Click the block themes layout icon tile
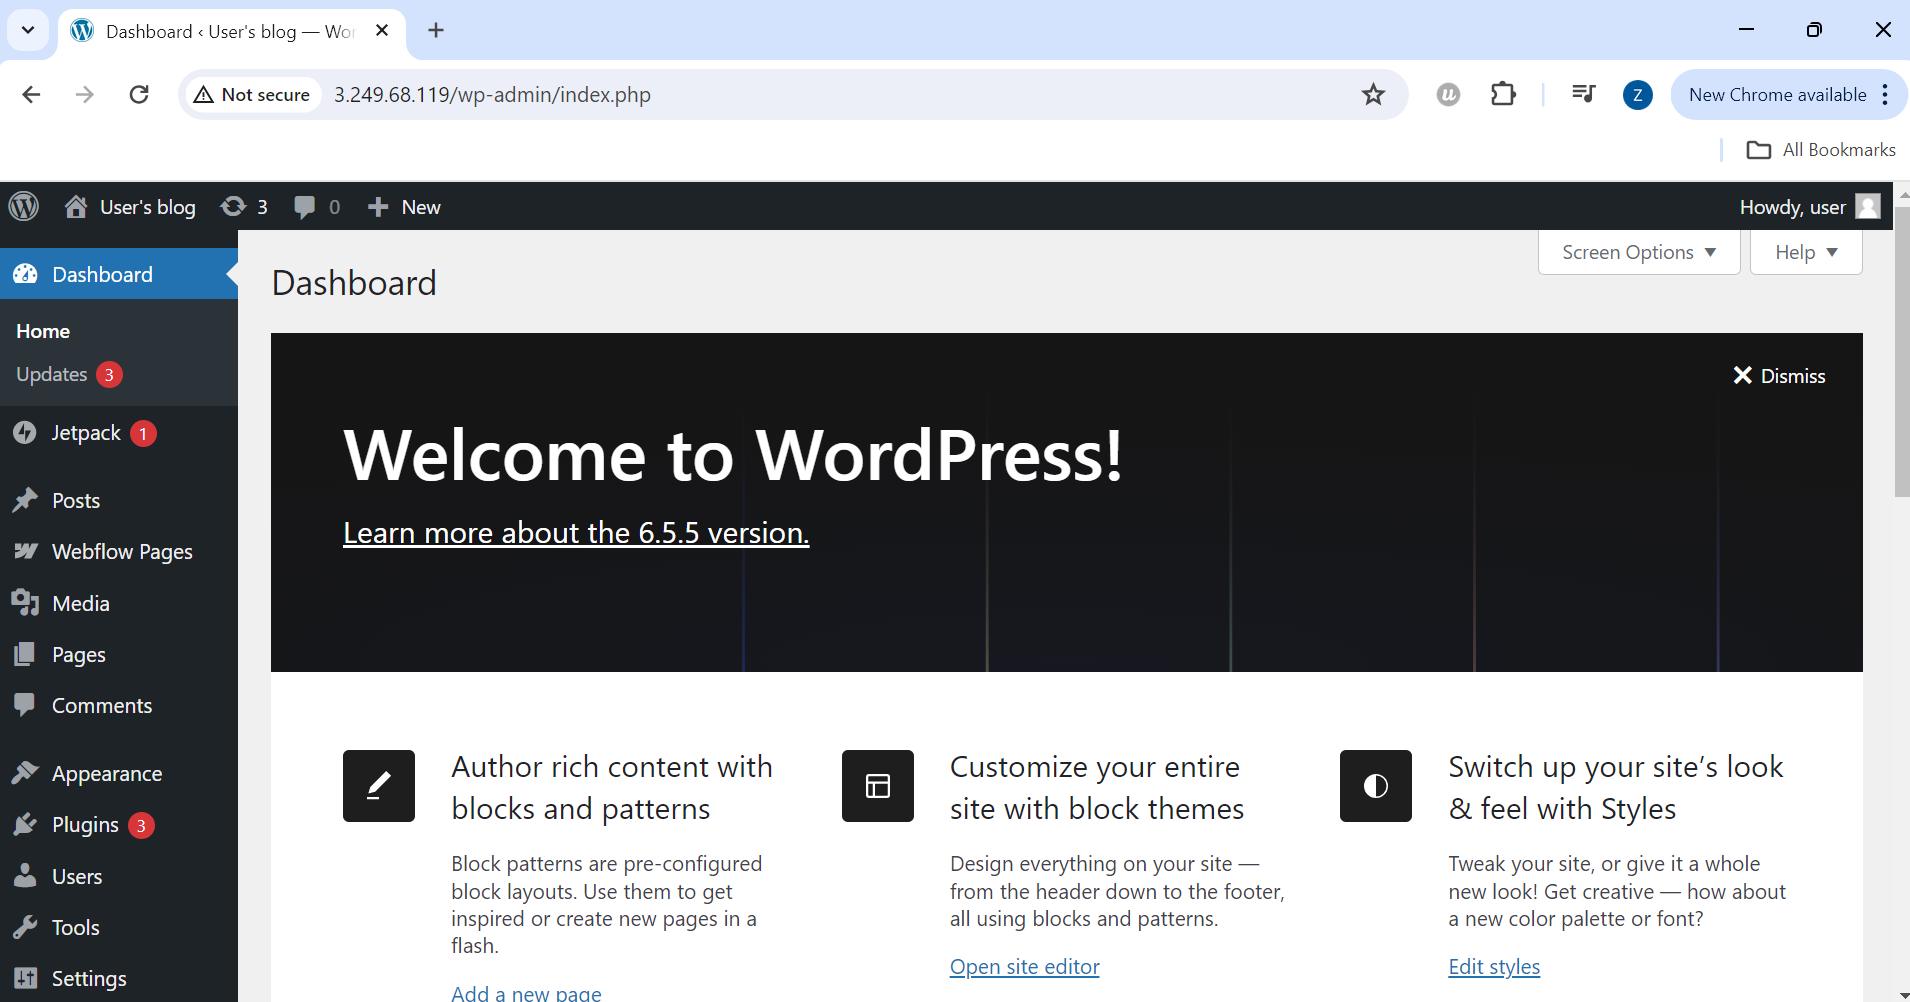 [878, 786]
